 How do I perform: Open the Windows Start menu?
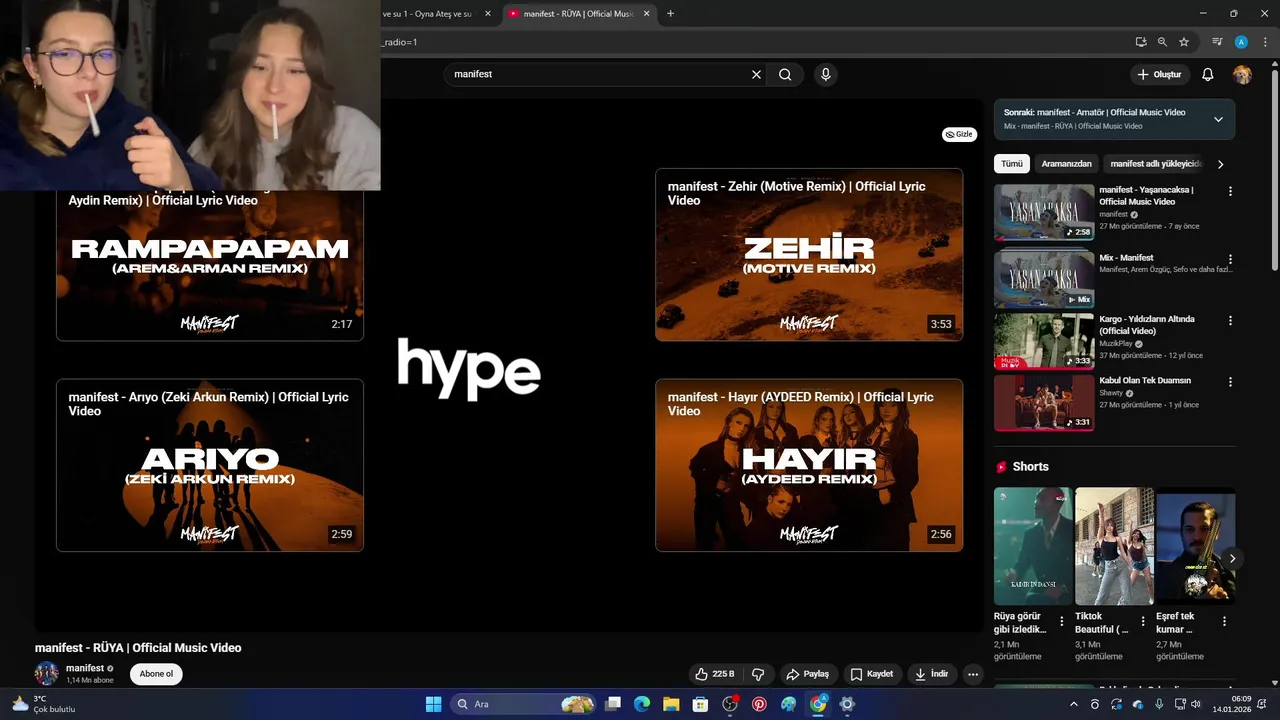coord(433,704)
